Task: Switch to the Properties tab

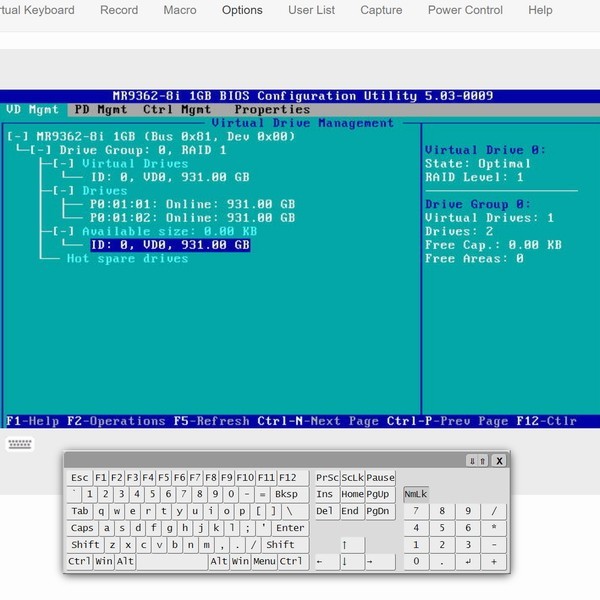Action: coord(272,109)
